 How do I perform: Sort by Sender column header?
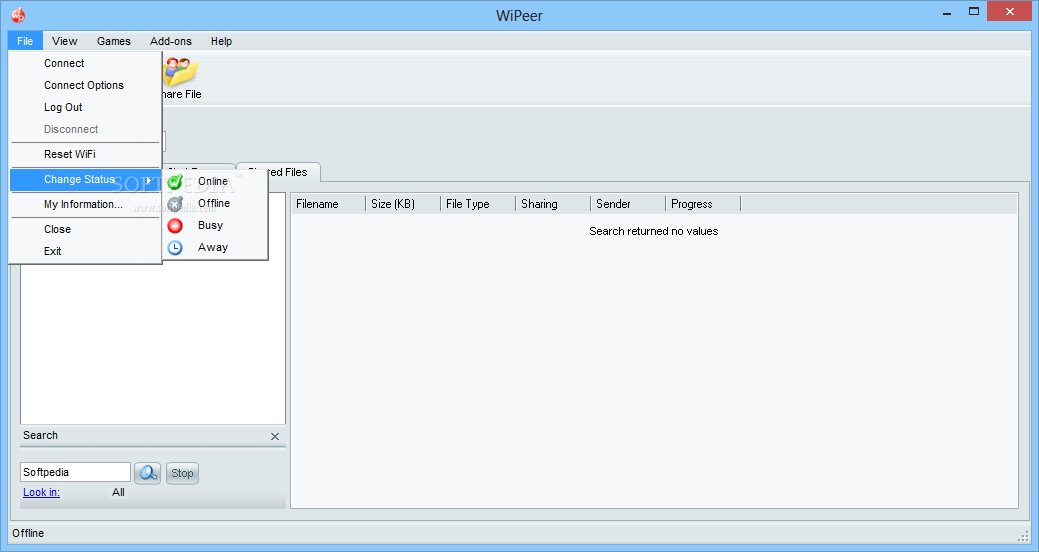coord(628,204)
